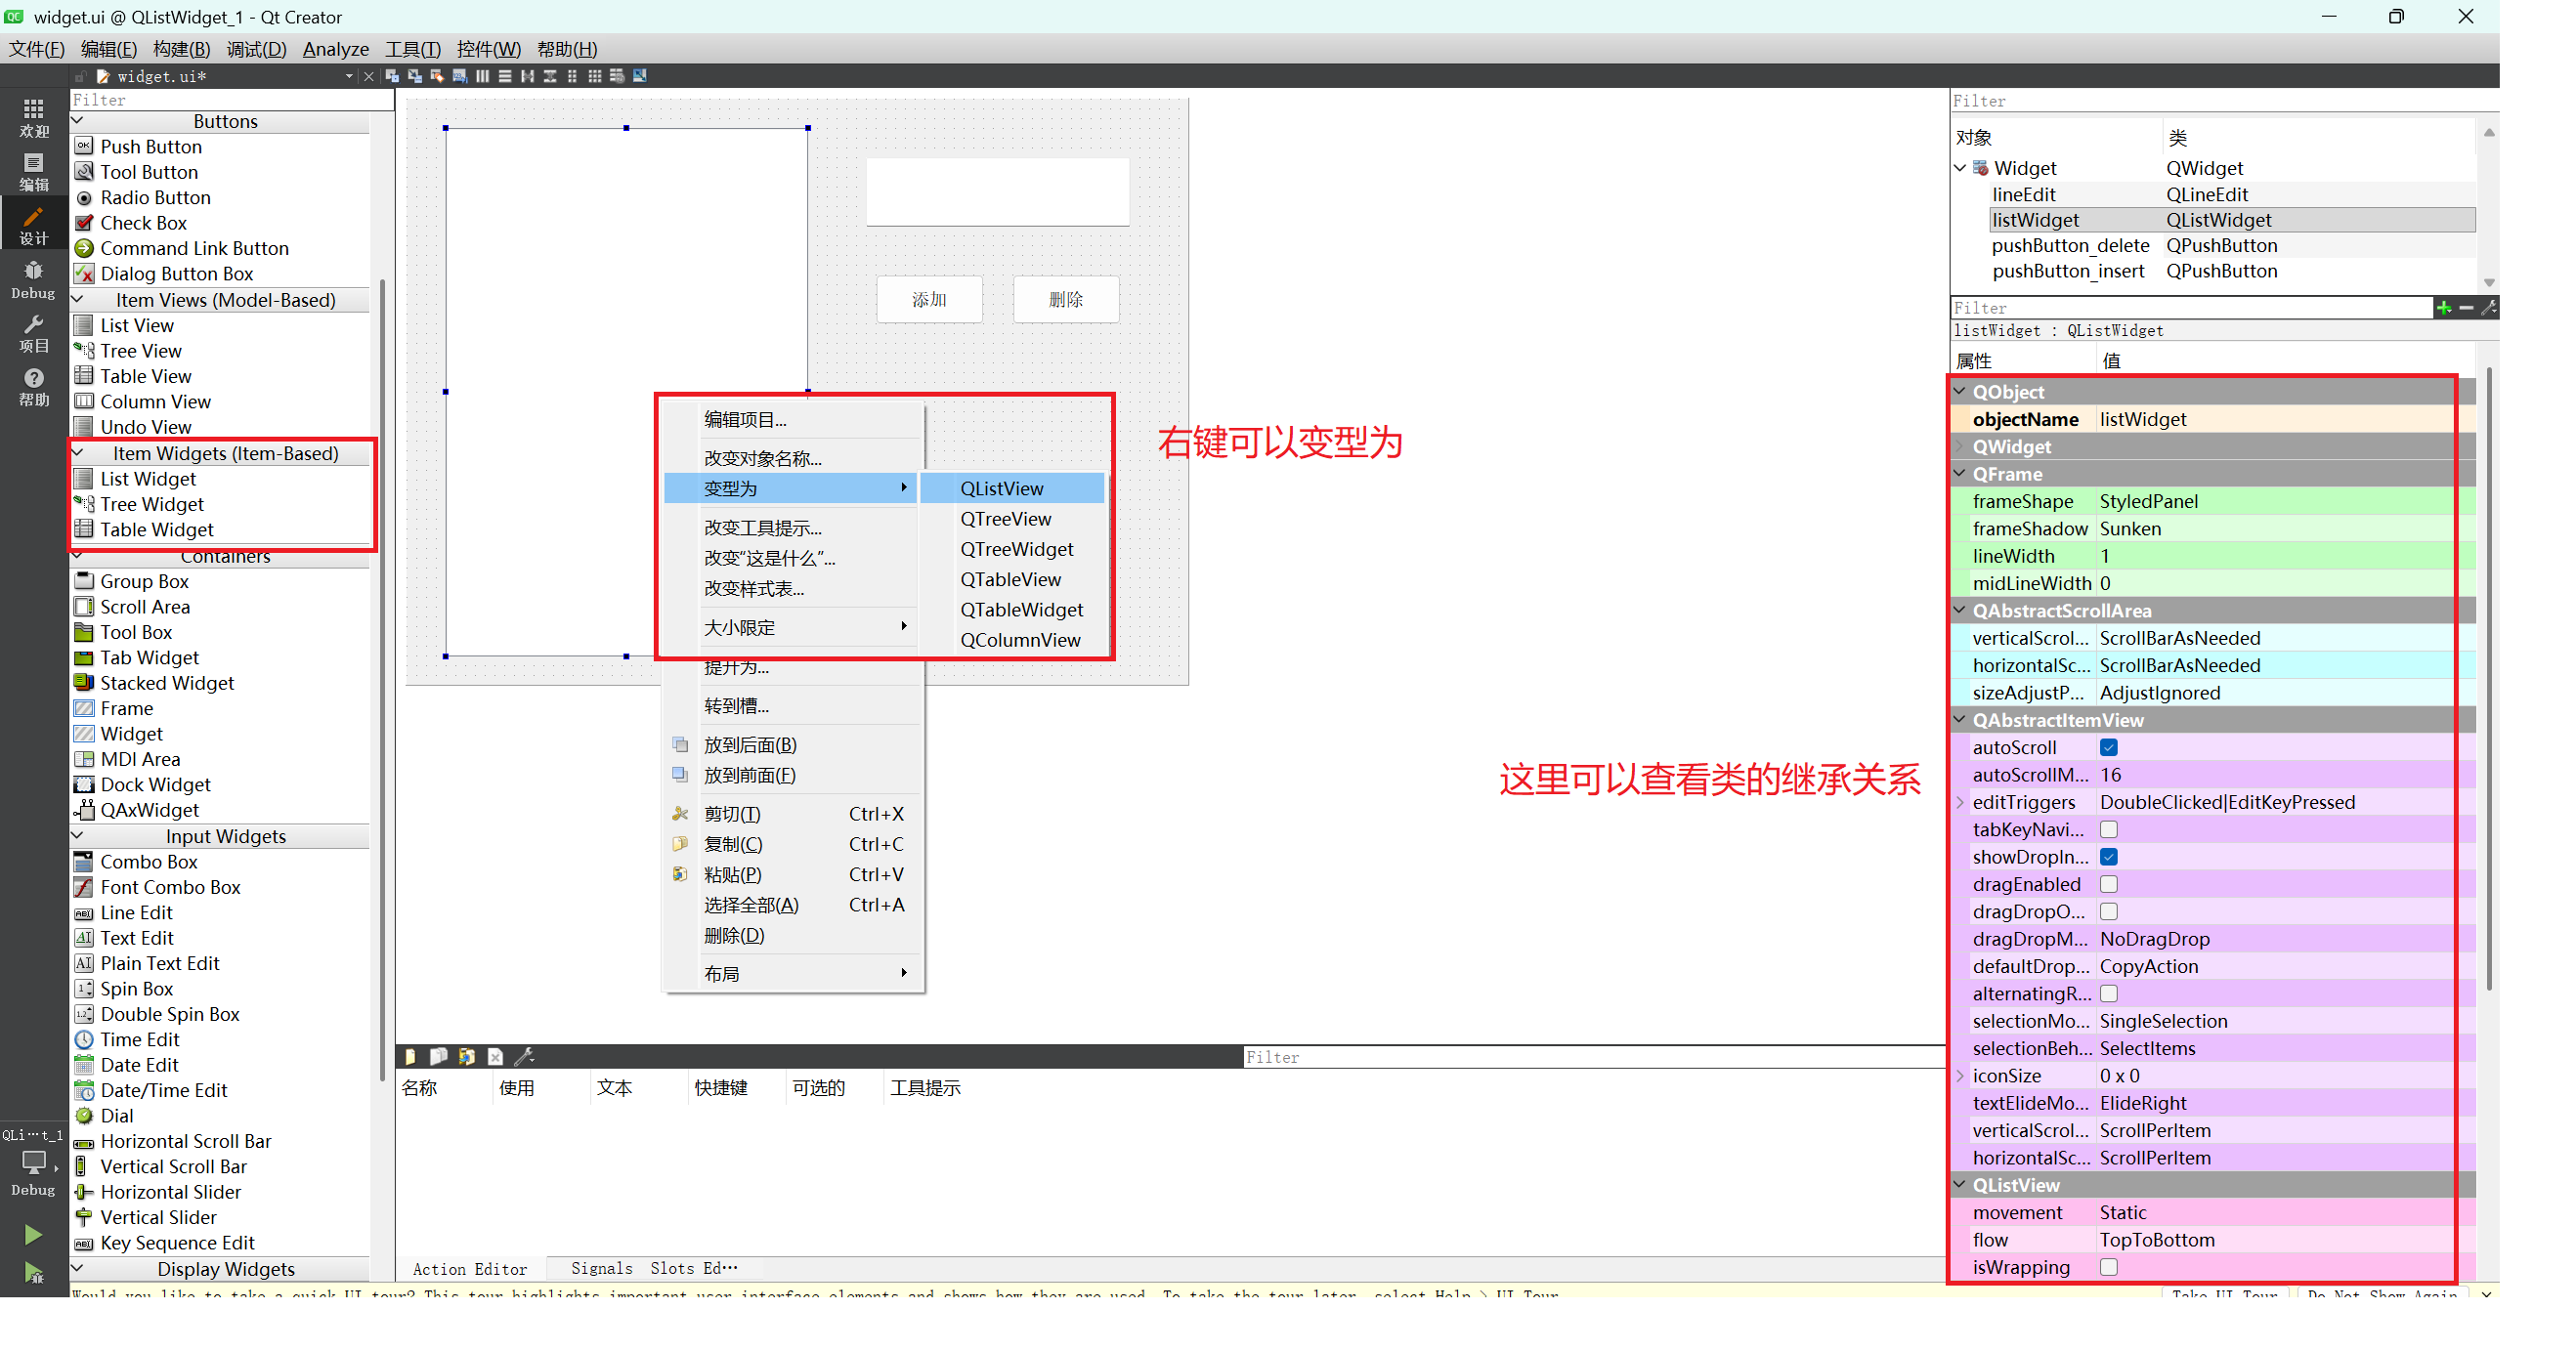Click Lay Out Horizontally toolbar icon
Screen dimensions: 2576x1352
coord(483,76)
